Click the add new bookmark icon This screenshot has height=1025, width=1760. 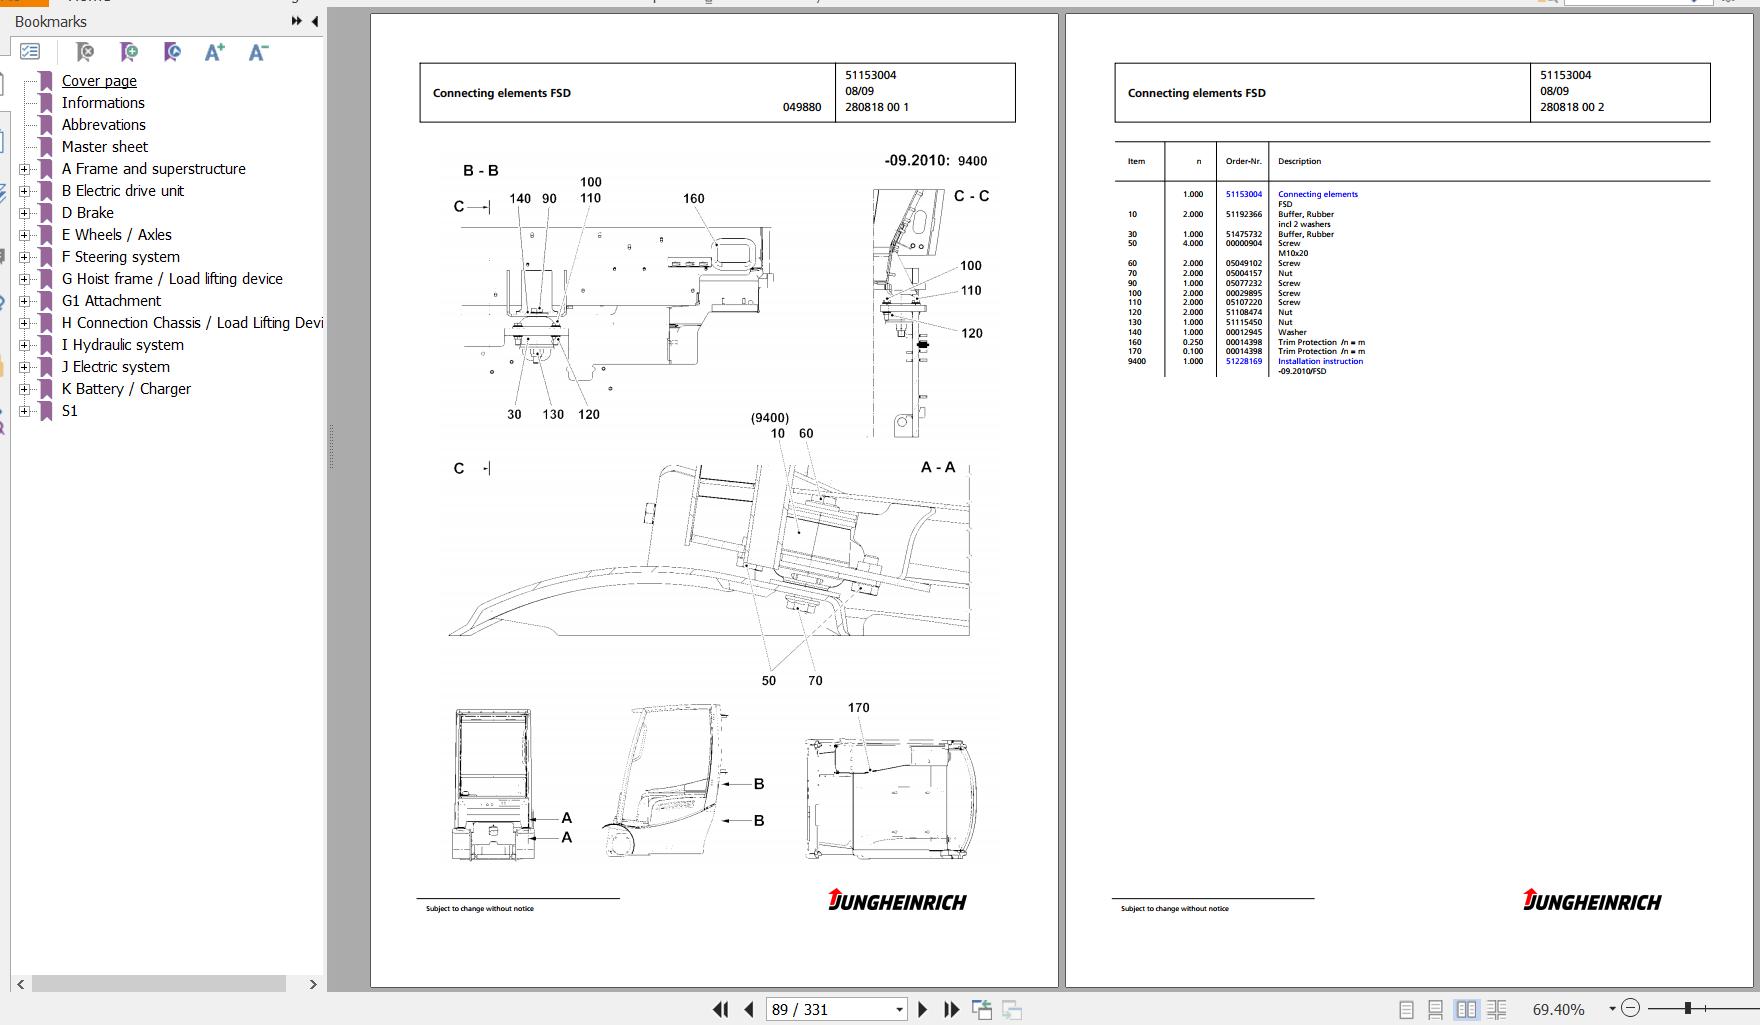tap(129, 51)
